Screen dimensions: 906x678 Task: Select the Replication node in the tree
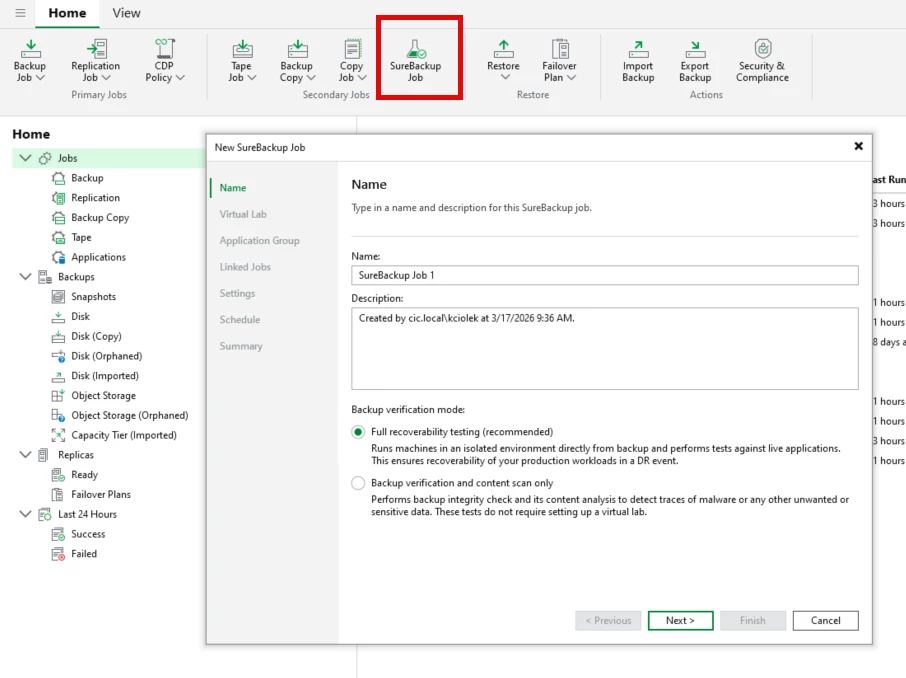95,198
